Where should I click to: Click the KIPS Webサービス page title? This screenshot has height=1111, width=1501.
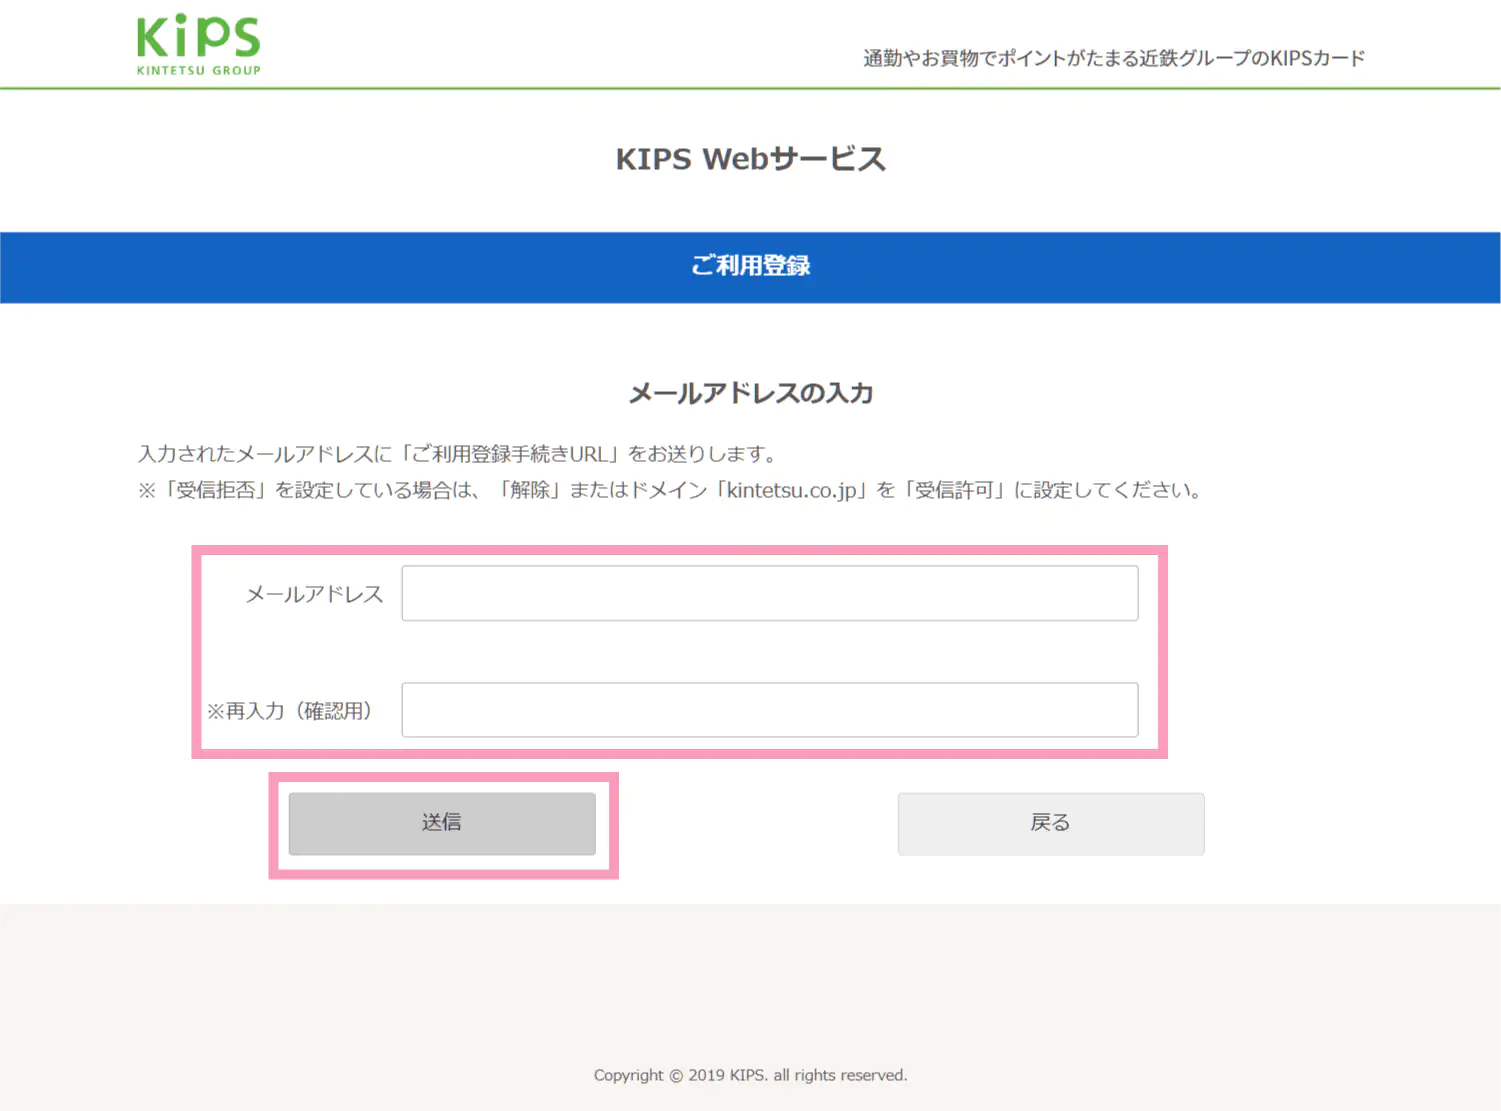pyautogui.click(x=750, y=158)
